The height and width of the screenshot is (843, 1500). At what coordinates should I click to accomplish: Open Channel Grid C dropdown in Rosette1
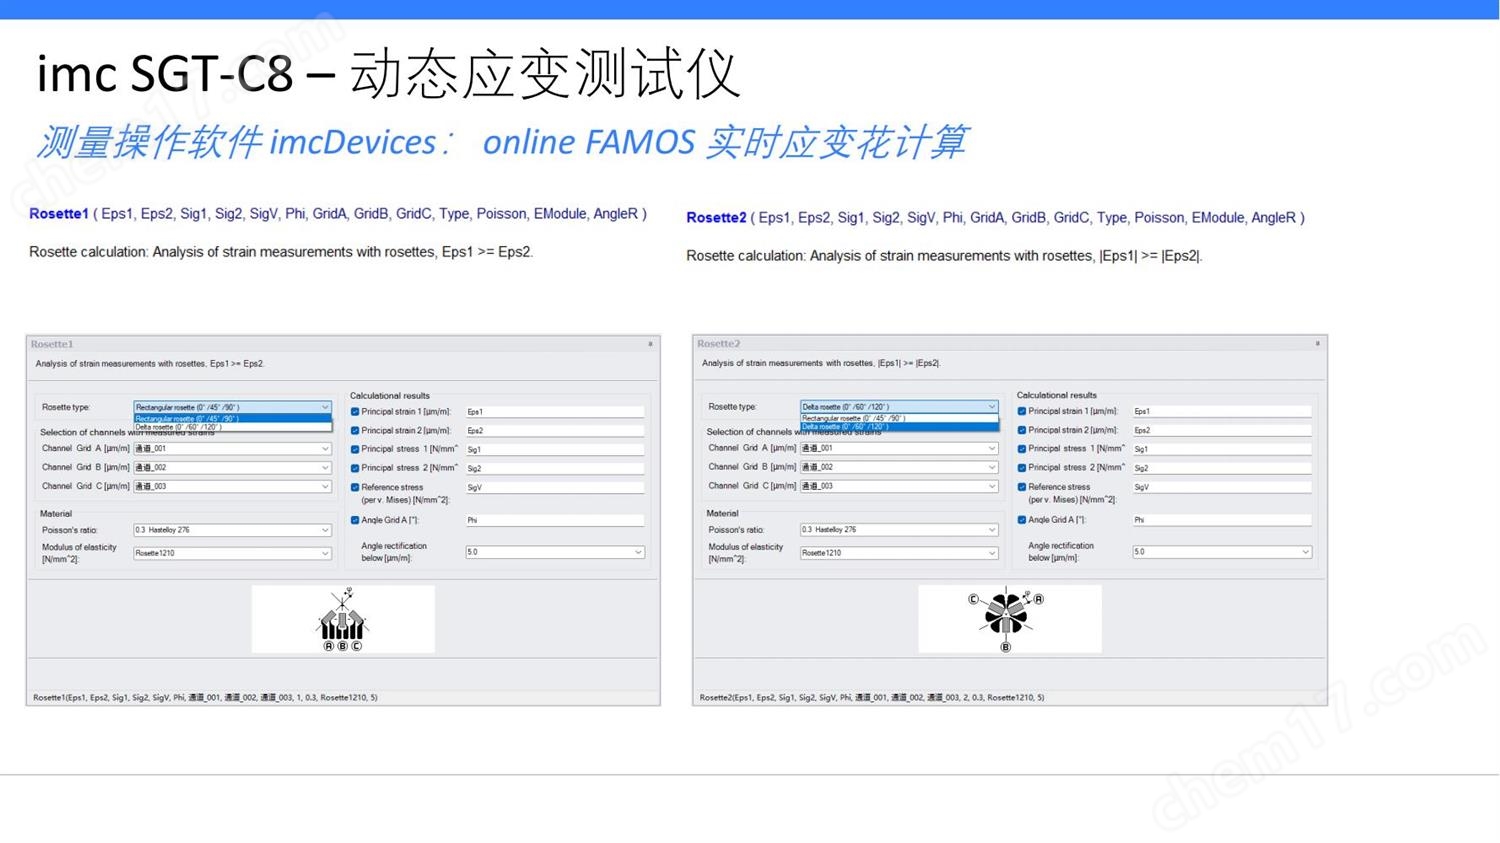point(232,487)
